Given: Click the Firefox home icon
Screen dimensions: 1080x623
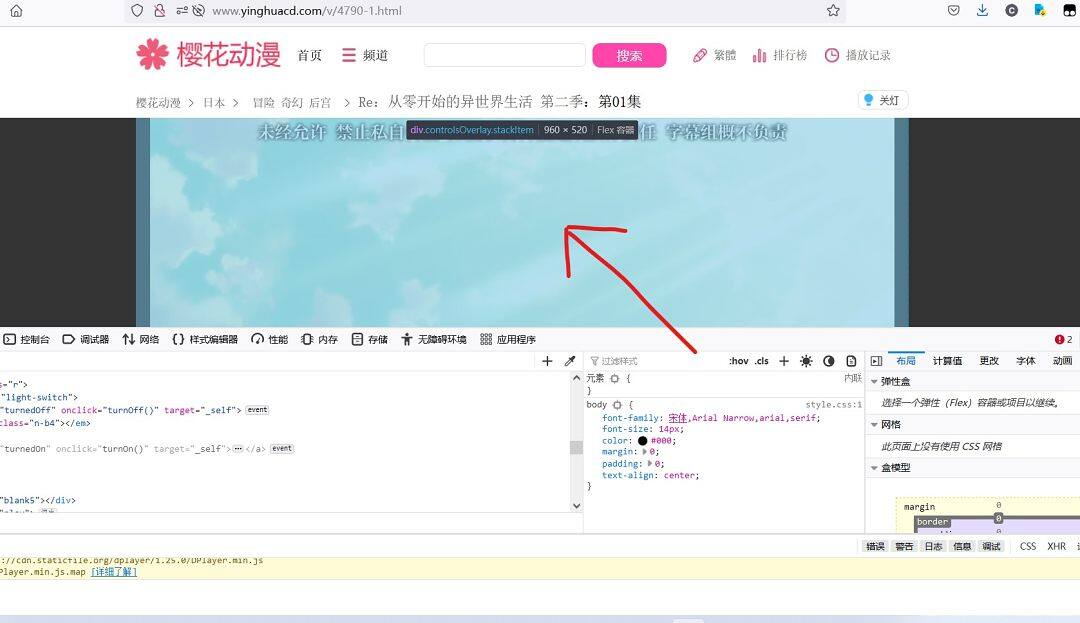Looking at the screenshot, I should pos(16,11).
